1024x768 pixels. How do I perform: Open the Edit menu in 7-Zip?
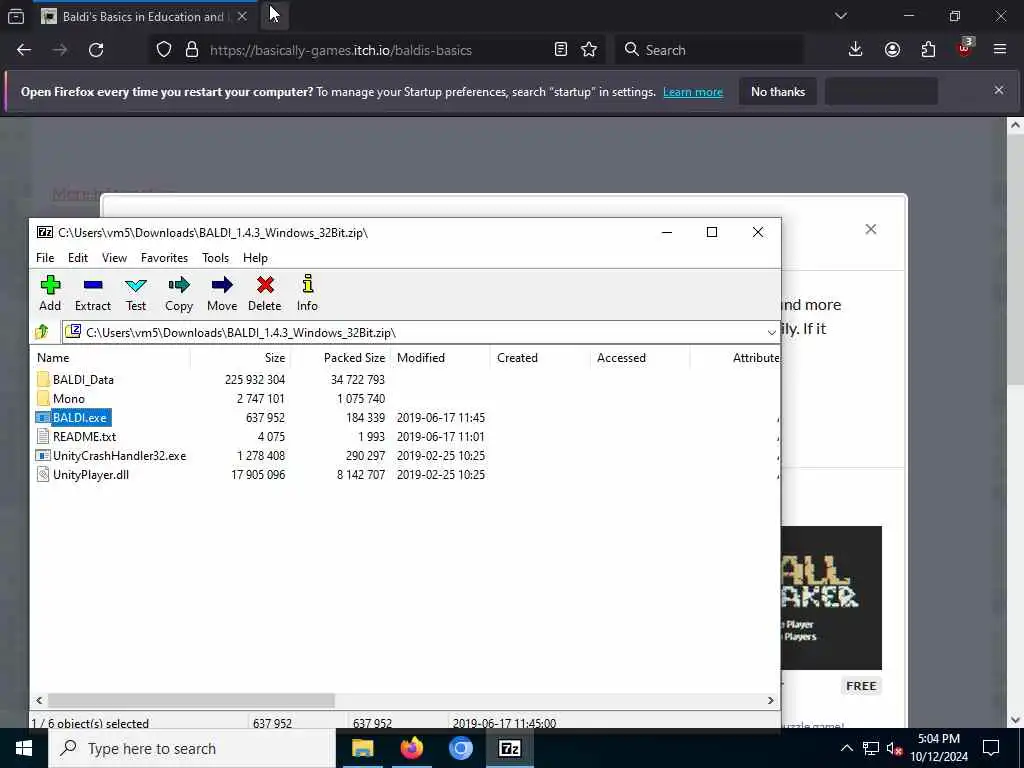pyautogui.click(x=78, y=258)
